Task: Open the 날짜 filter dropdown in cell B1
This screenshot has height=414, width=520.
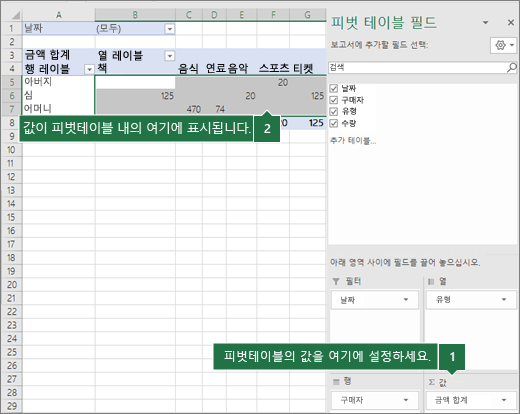Action: (x=170, y=29)
